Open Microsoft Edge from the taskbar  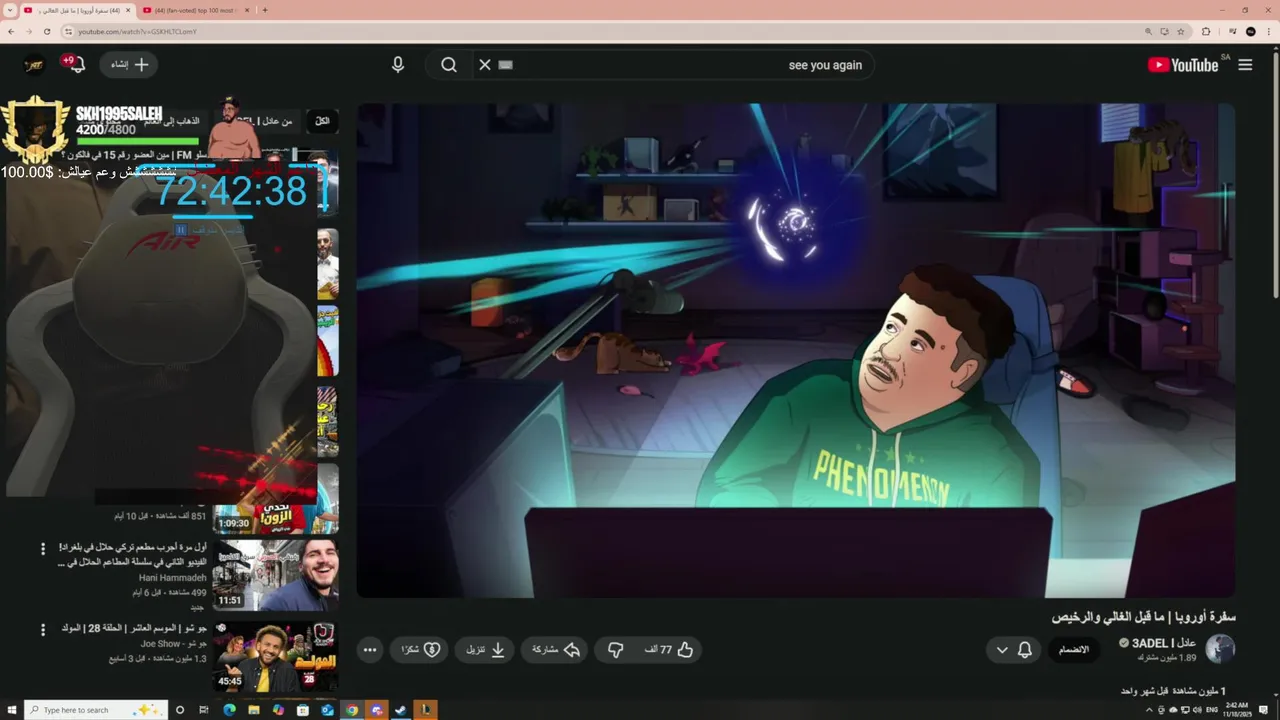tap(229, 710)
